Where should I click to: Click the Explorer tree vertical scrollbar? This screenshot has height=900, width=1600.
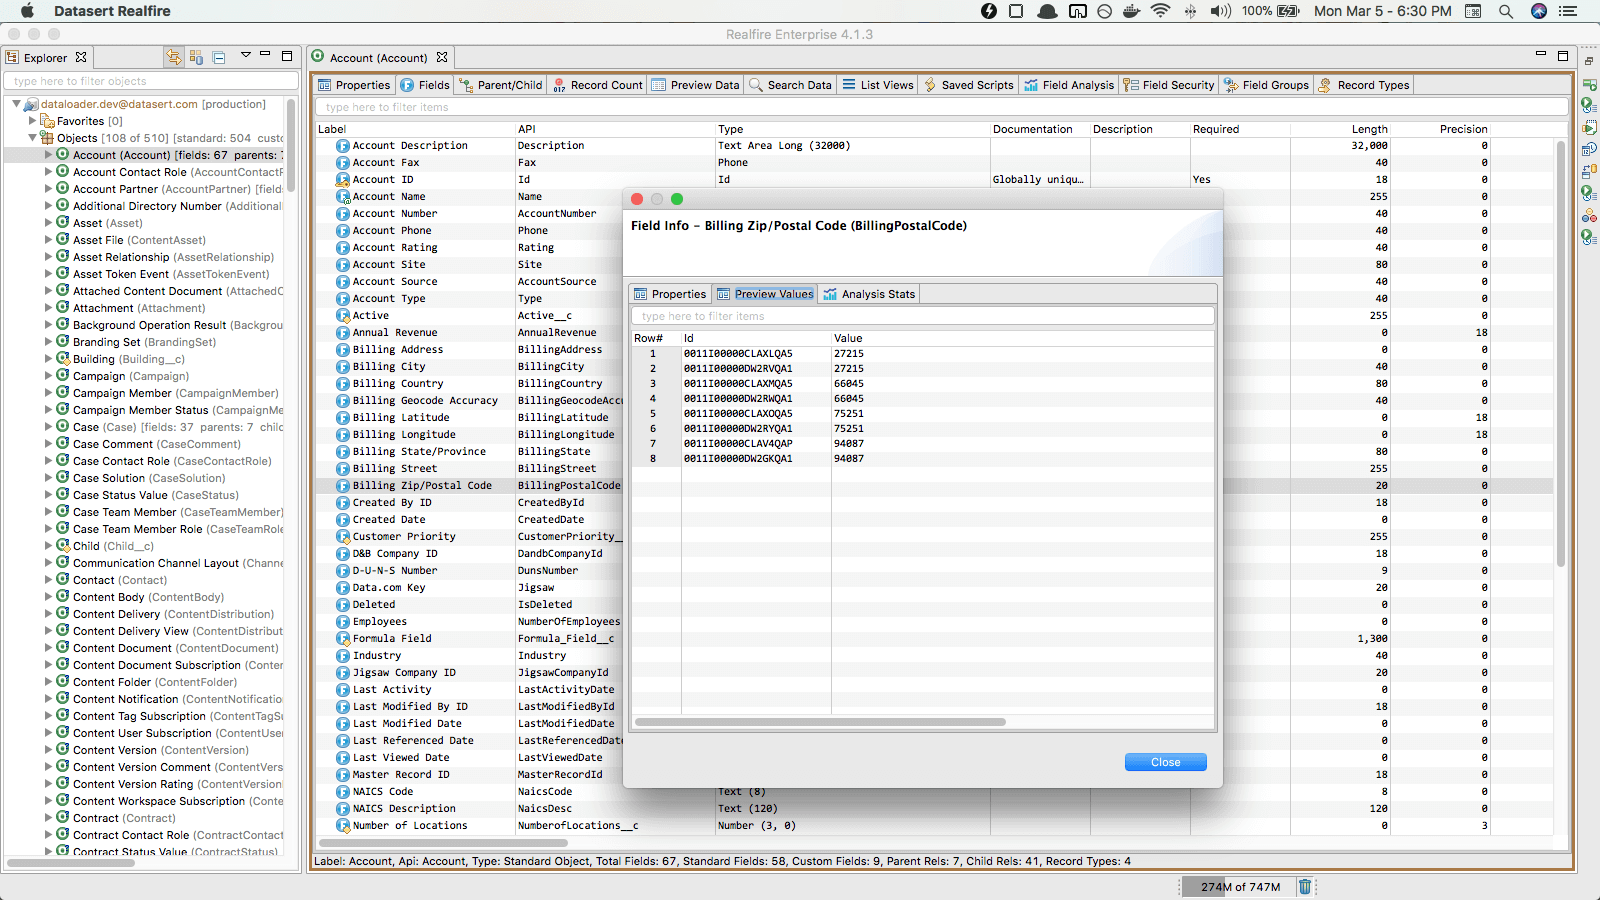[291, 145]
